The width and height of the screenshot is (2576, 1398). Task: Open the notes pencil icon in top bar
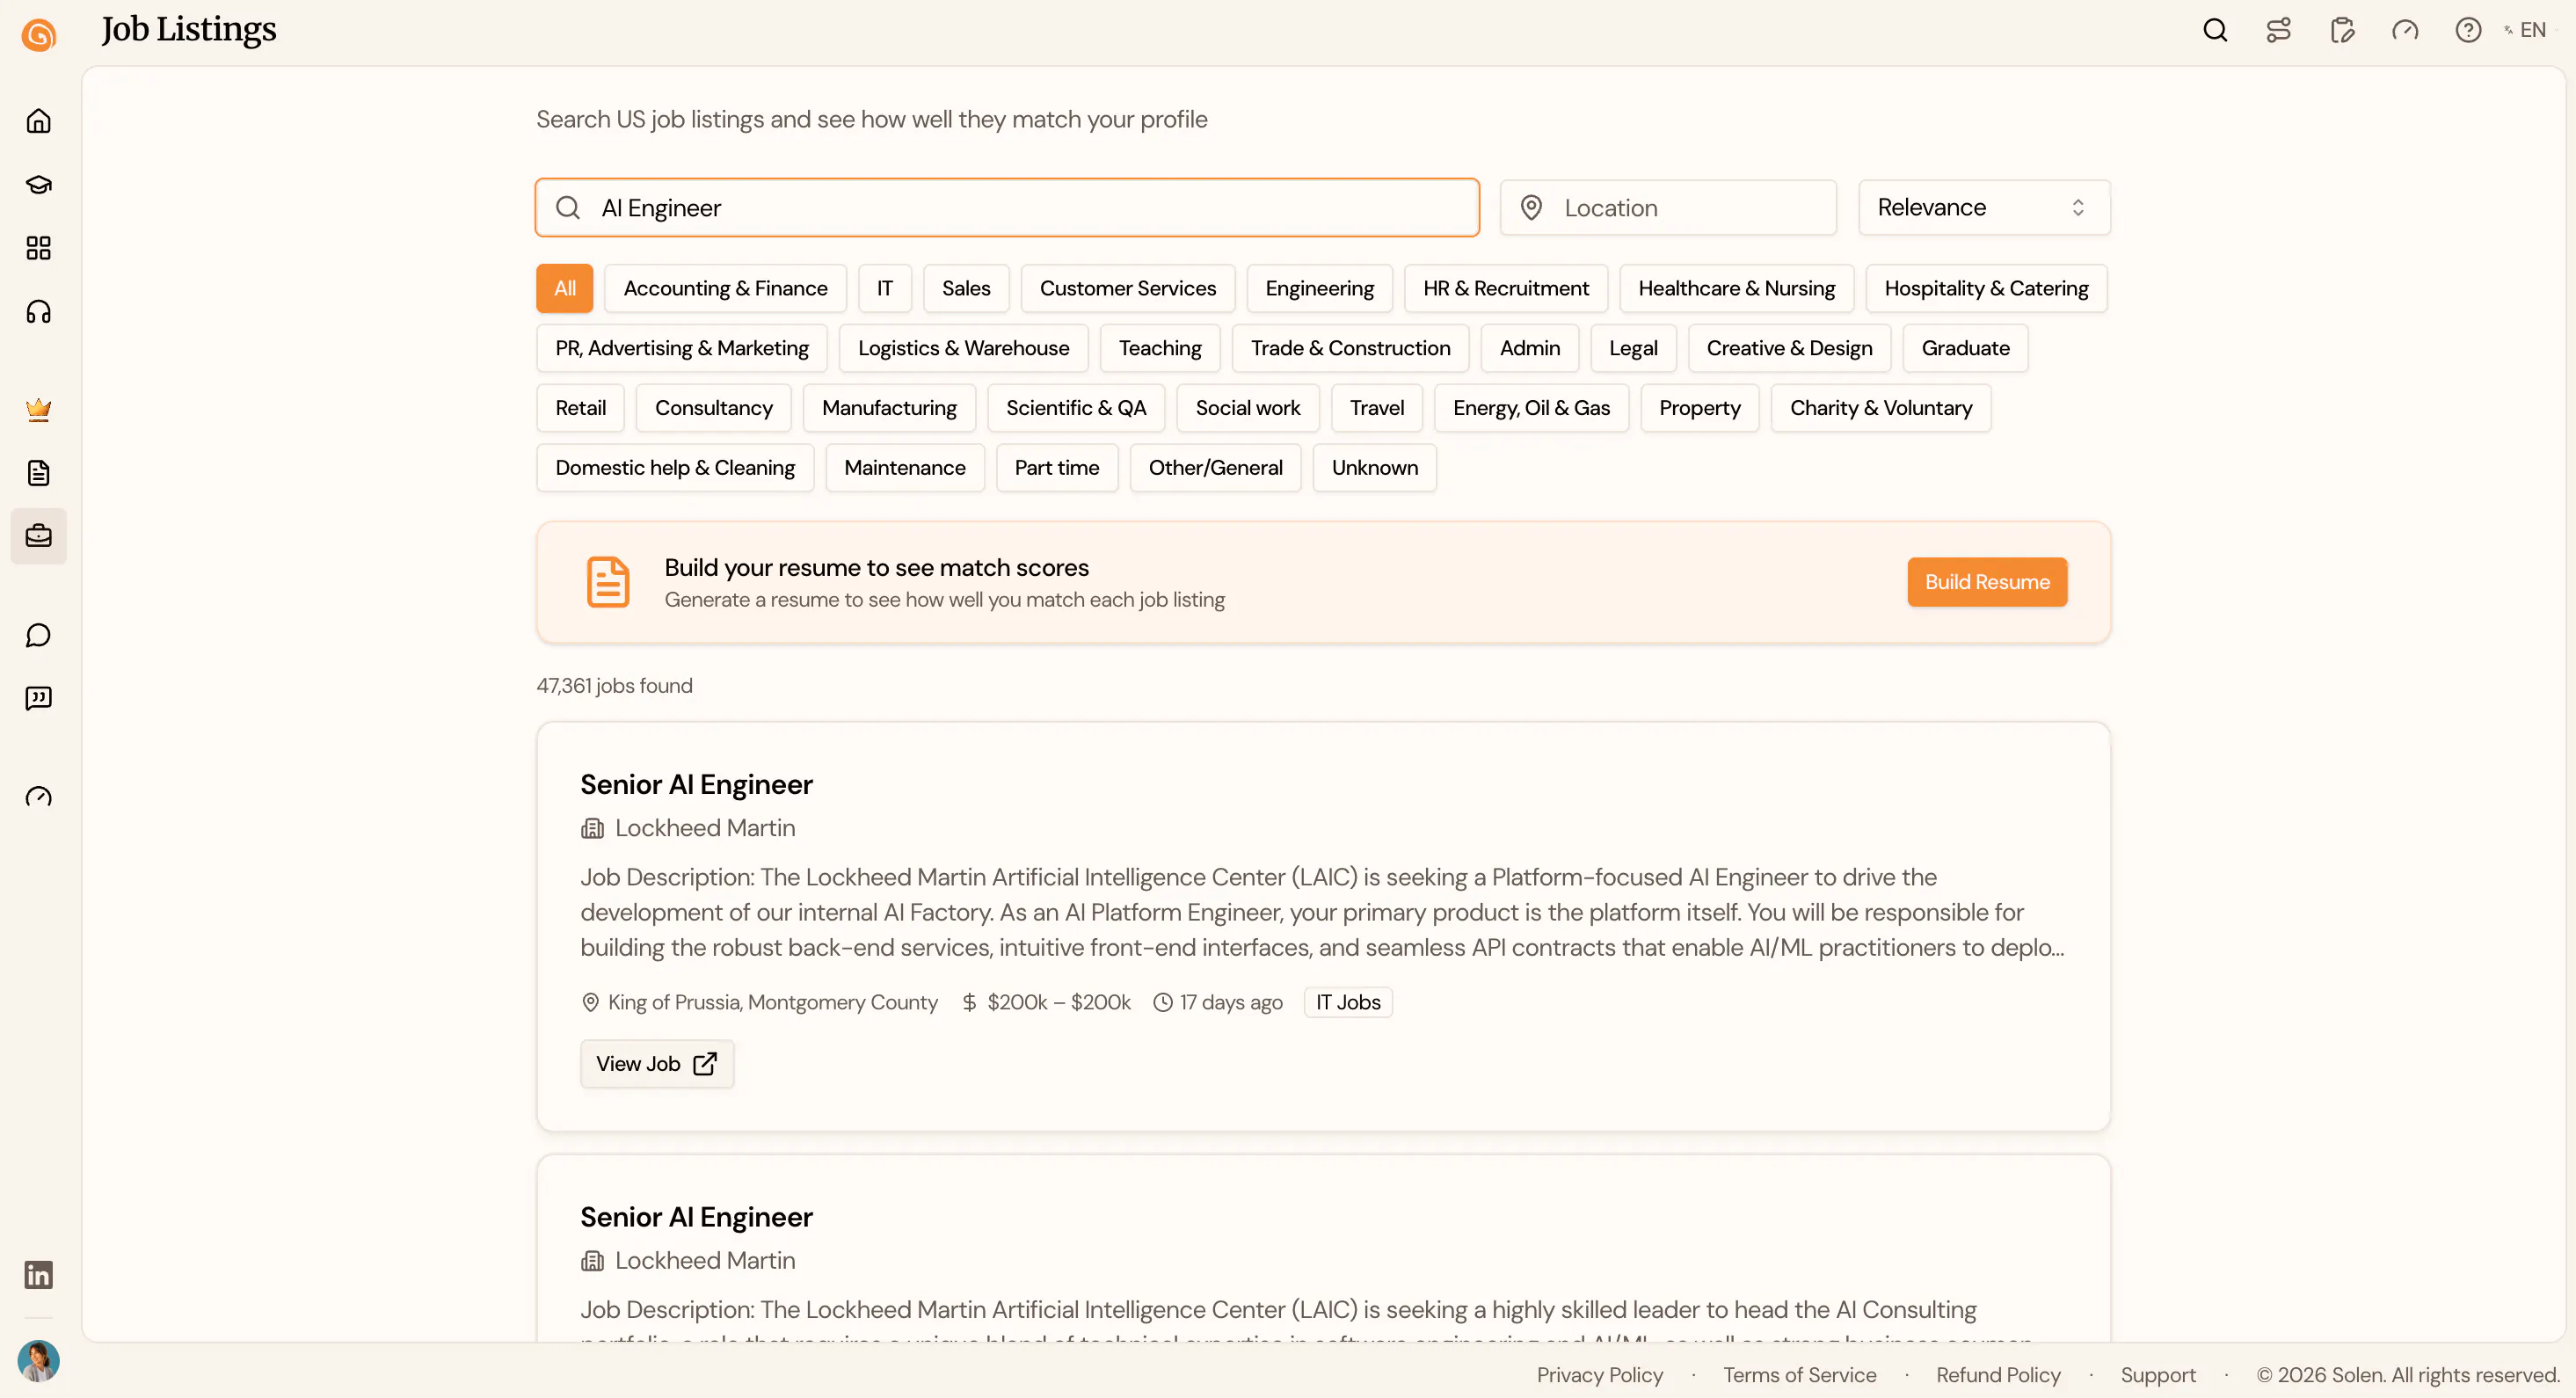point(2342,30)
